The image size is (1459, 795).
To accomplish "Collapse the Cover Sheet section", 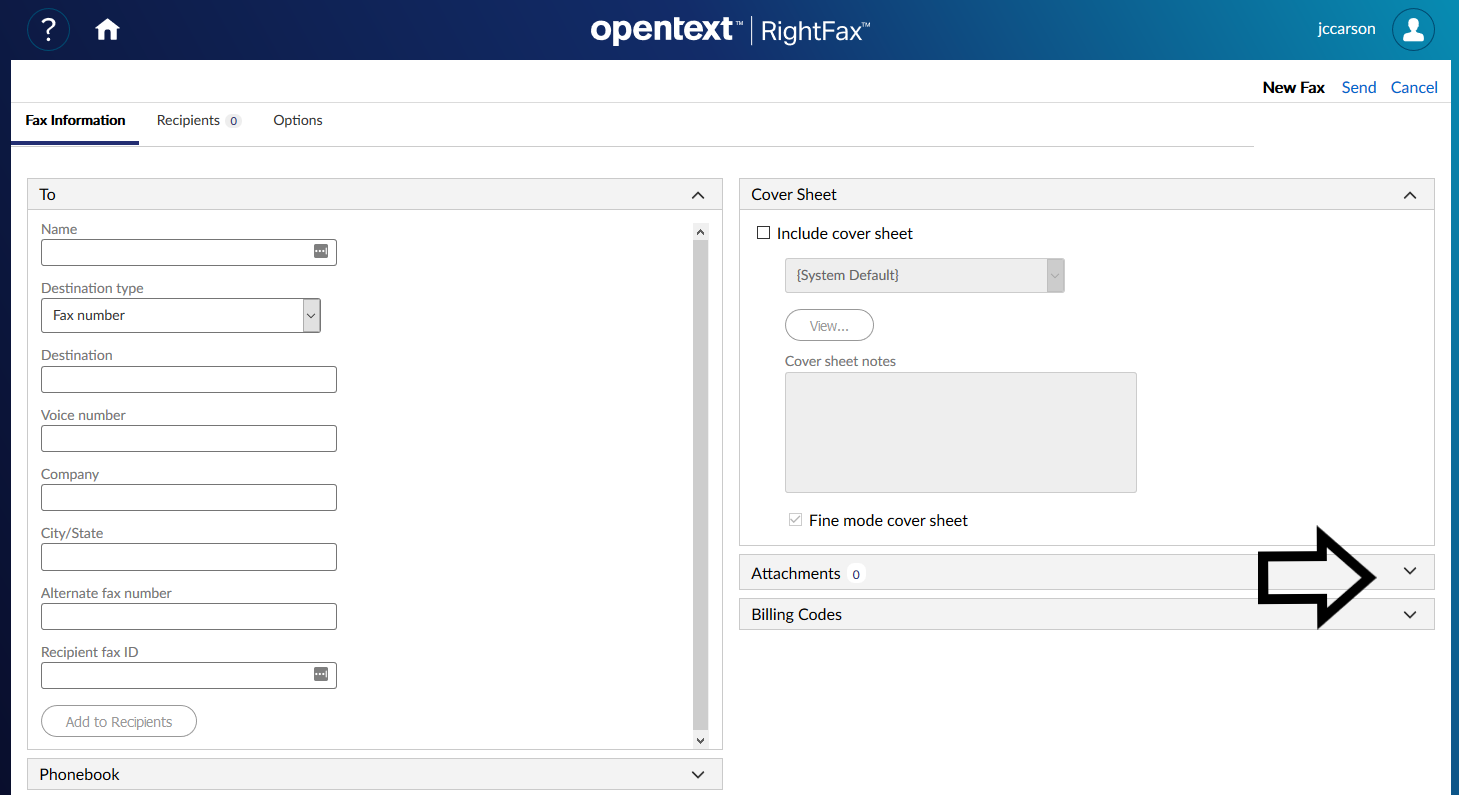I will point(1410,195).
